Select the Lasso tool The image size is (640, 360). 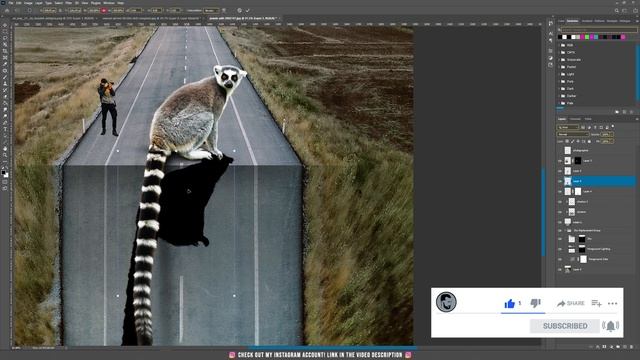[x=5, y=38]
